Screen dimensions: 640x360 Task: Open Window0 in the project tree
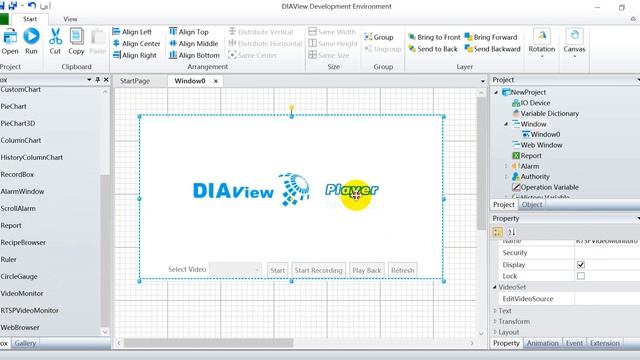(545, 134)
